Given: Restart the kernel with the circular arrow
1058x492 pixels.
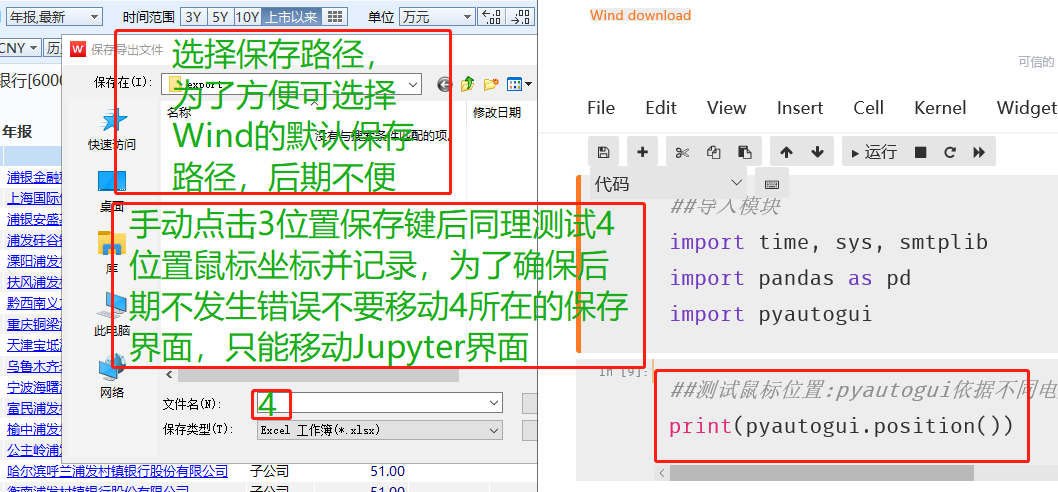Looking at the screenshot, I should [x=949, y=152].
